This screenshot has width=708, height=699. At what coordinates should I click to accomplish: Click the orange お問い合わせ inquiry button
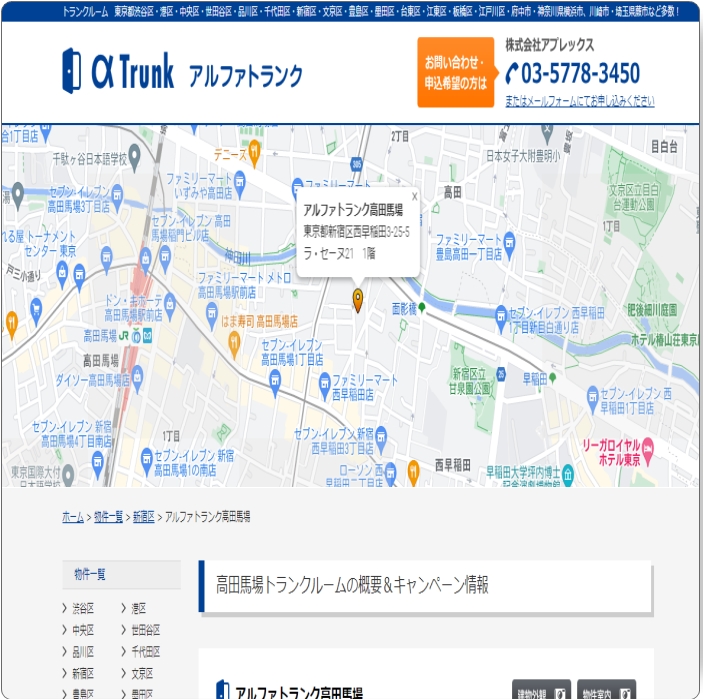456,72
